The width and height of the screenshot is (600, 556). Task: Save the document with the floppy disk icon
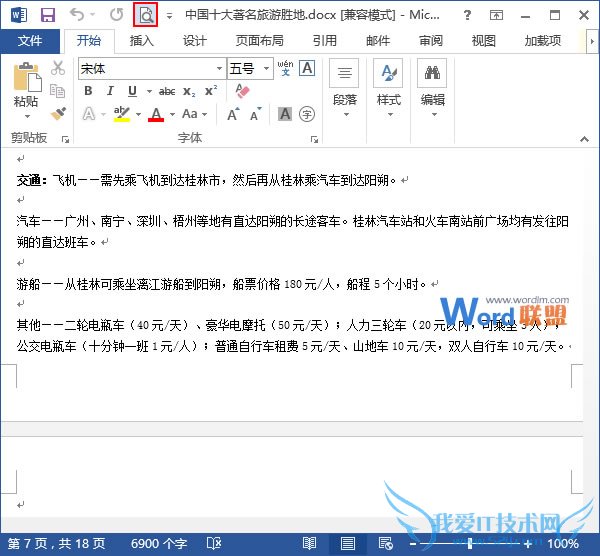point(48,15)
